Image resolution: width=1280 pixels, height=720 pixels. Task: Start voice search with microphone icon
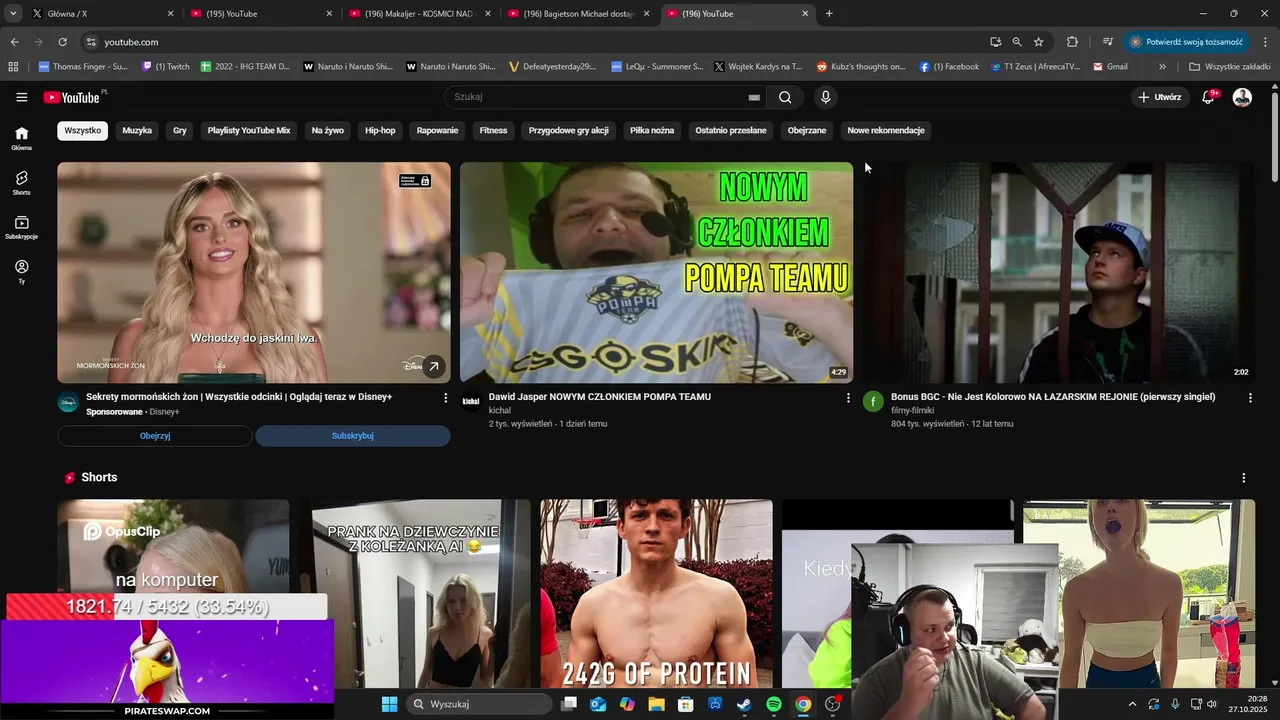pos(825,97)
